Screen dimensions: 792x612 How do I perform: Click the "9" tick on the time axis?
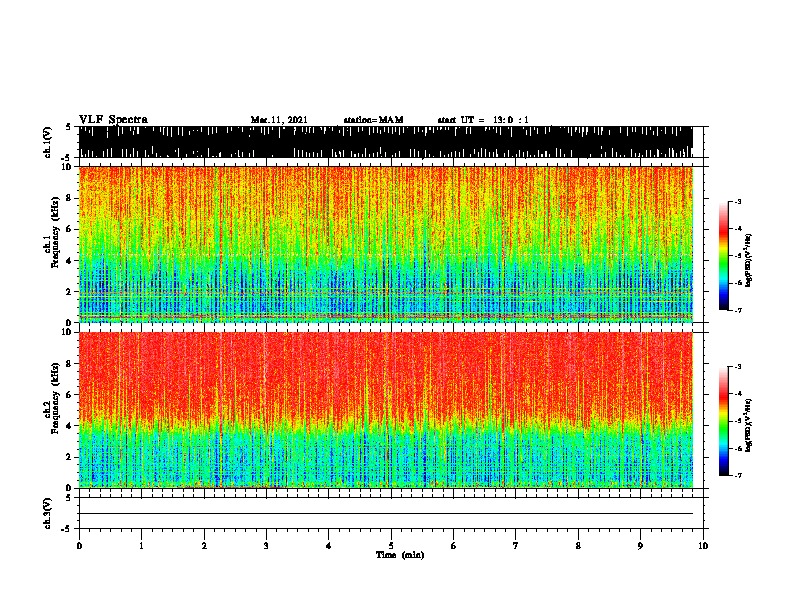(640, 546)
